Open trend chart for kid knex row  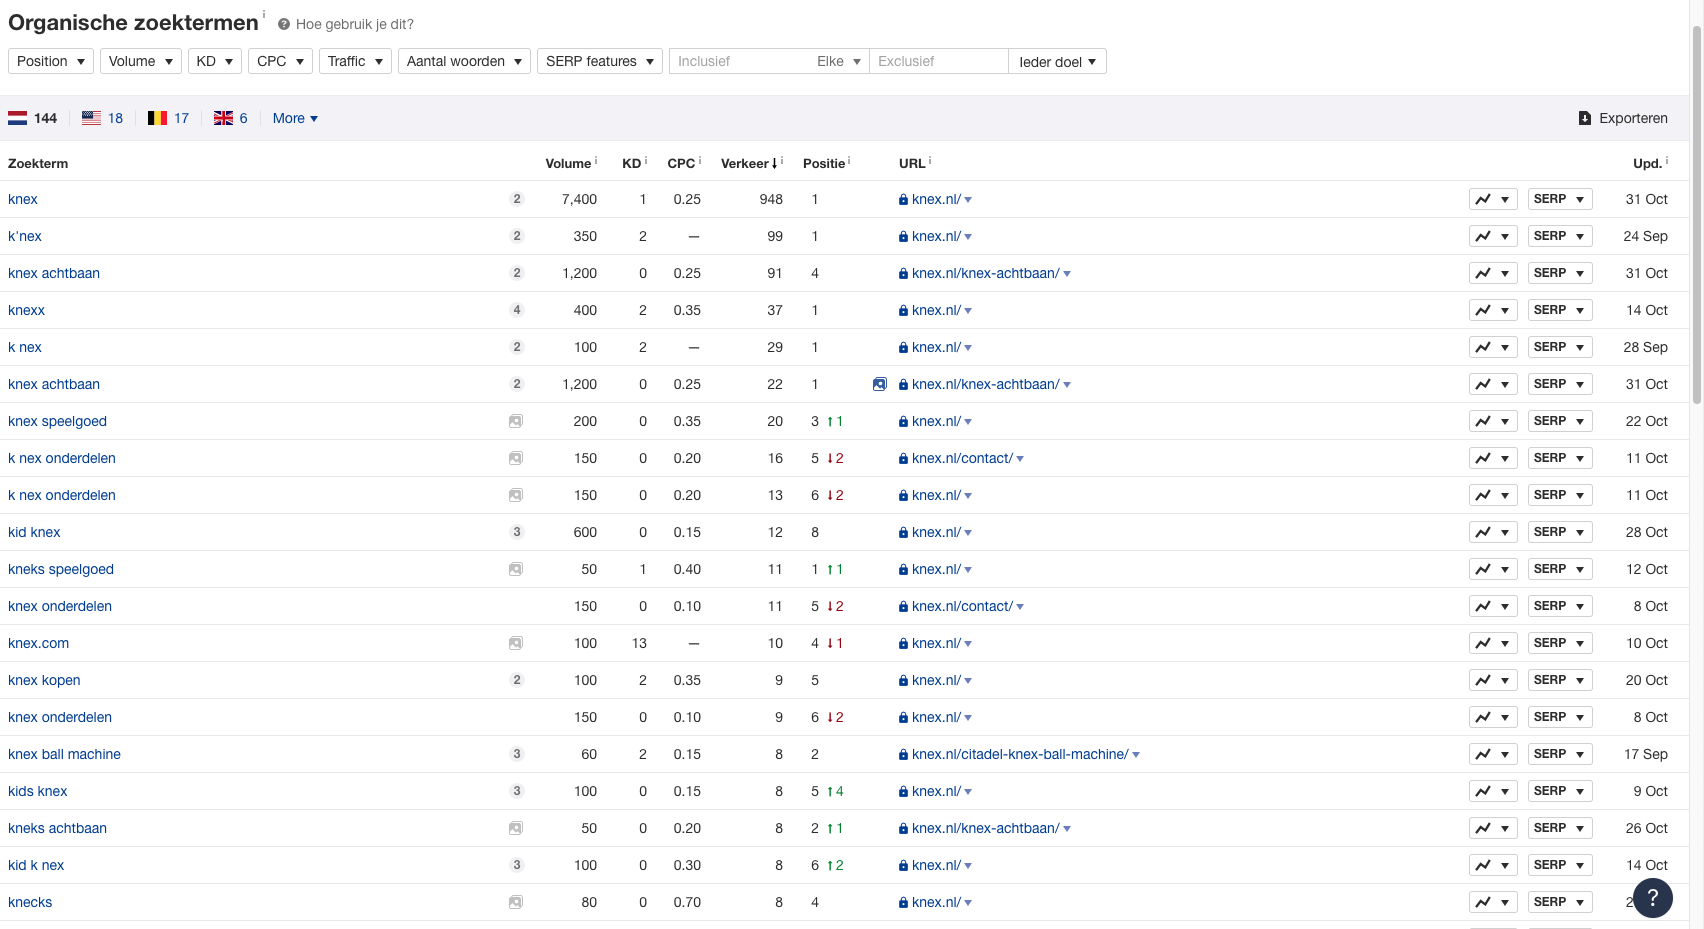pyautogui.click(x=1493, y=532)
